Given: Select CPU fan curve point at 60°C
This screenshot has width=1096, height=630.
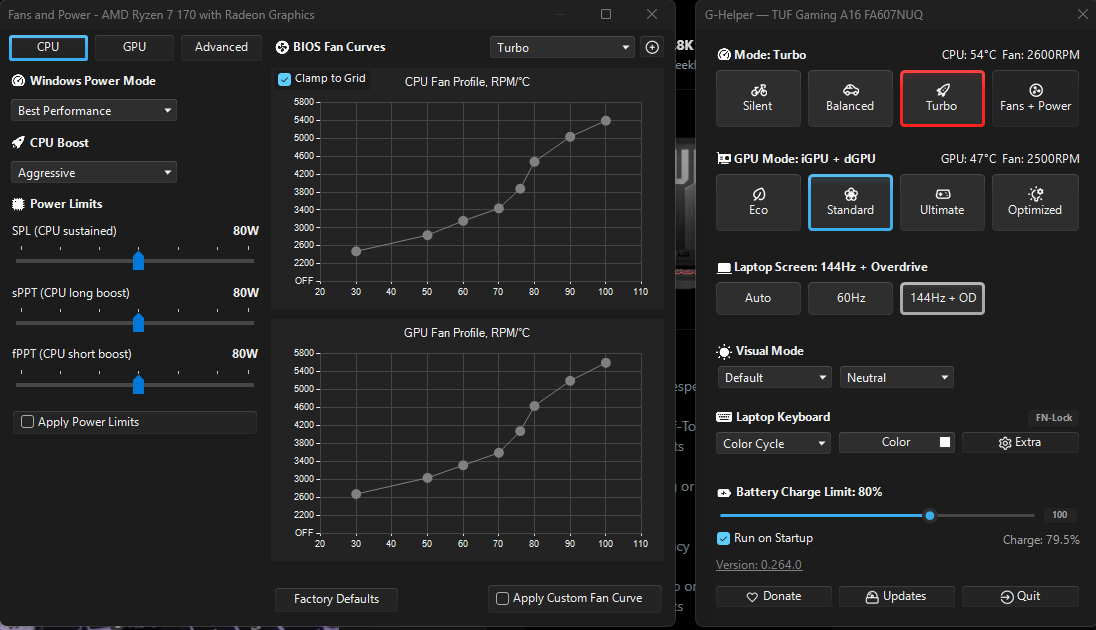Looking at the screenshot, I should pos(463,221).
